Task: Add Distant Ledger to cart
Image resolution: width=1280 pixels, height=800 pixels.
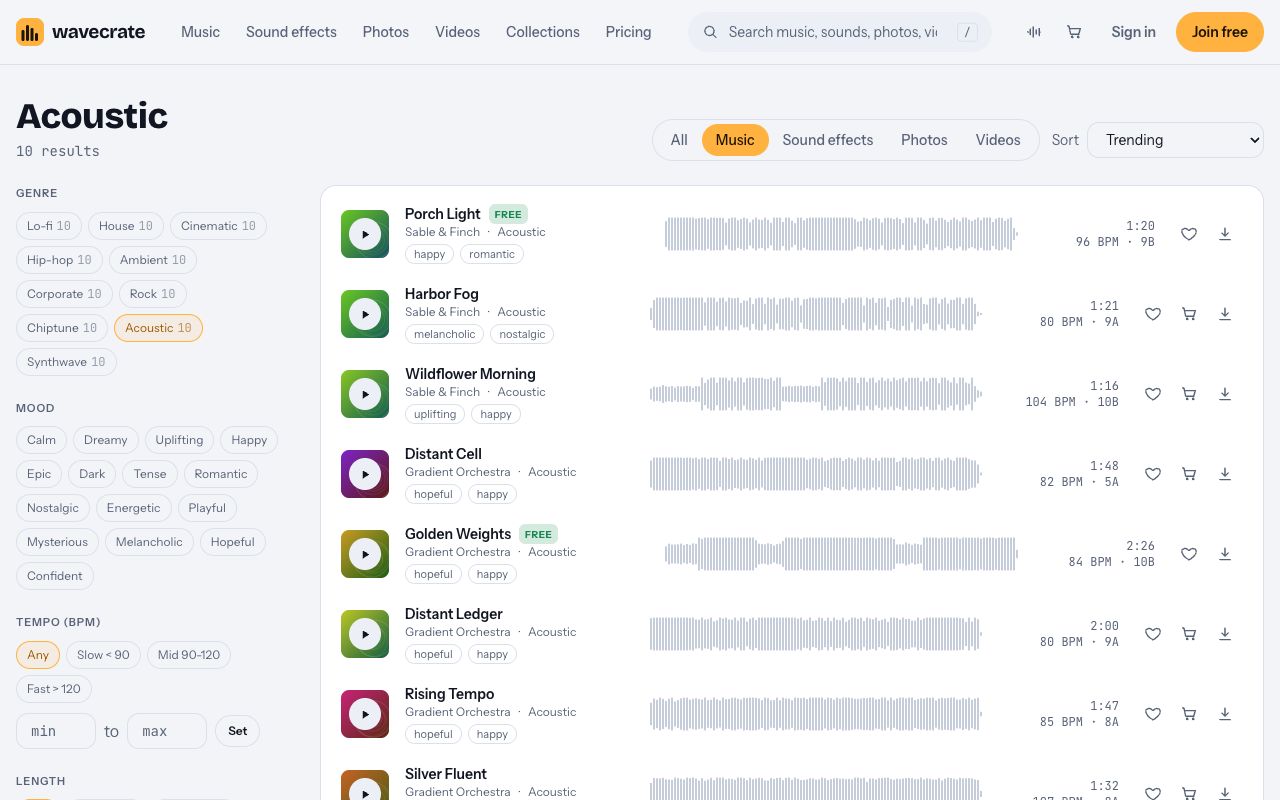Action: click(x=1189, y=634)
